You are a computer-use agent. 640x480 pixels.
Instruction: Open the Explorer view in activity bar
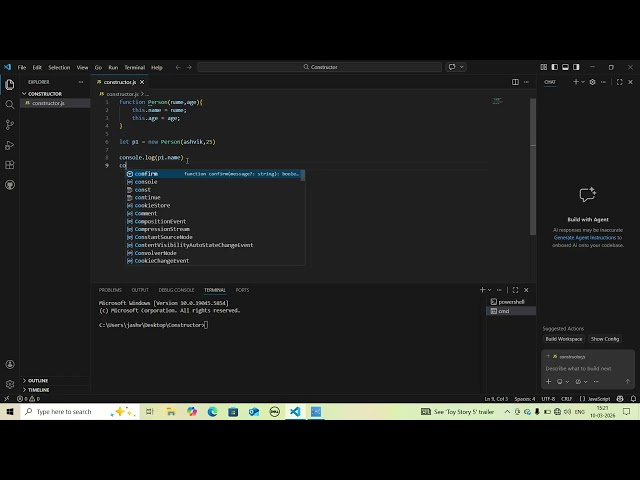tap(10, 84)
